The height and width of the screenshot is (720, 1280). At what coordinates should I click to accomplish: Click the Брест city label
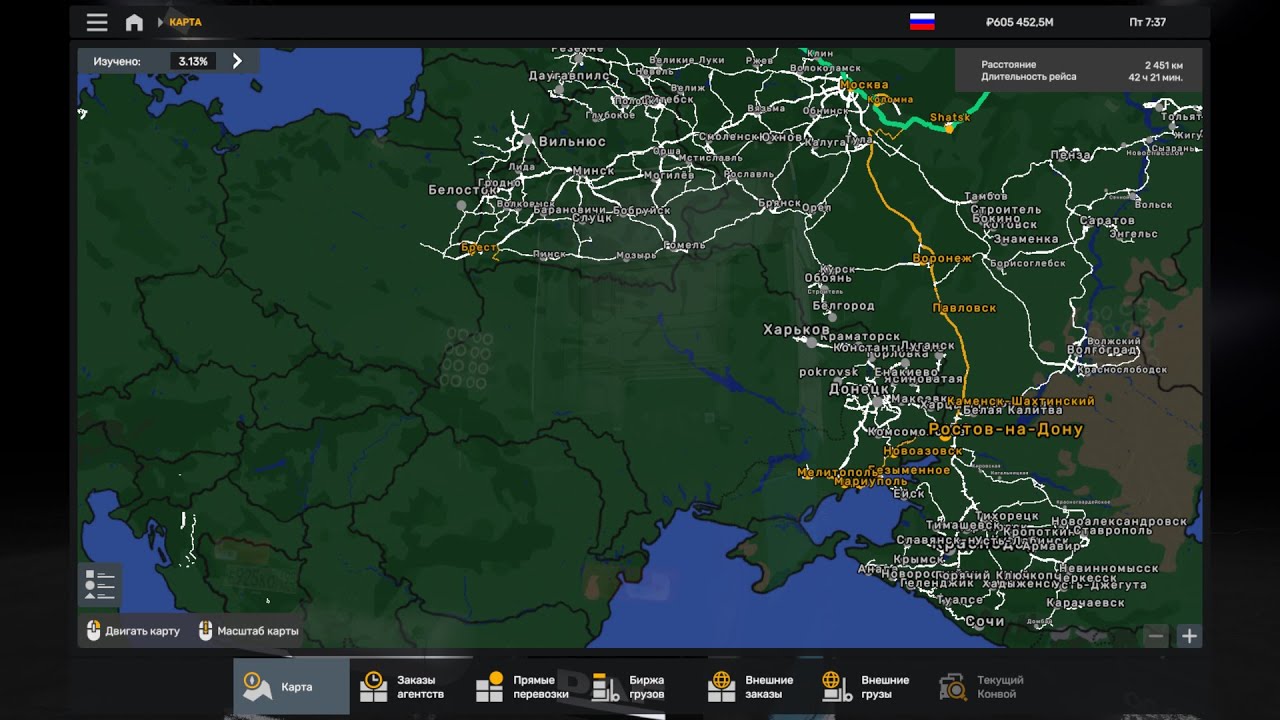[x=480, y=246]
